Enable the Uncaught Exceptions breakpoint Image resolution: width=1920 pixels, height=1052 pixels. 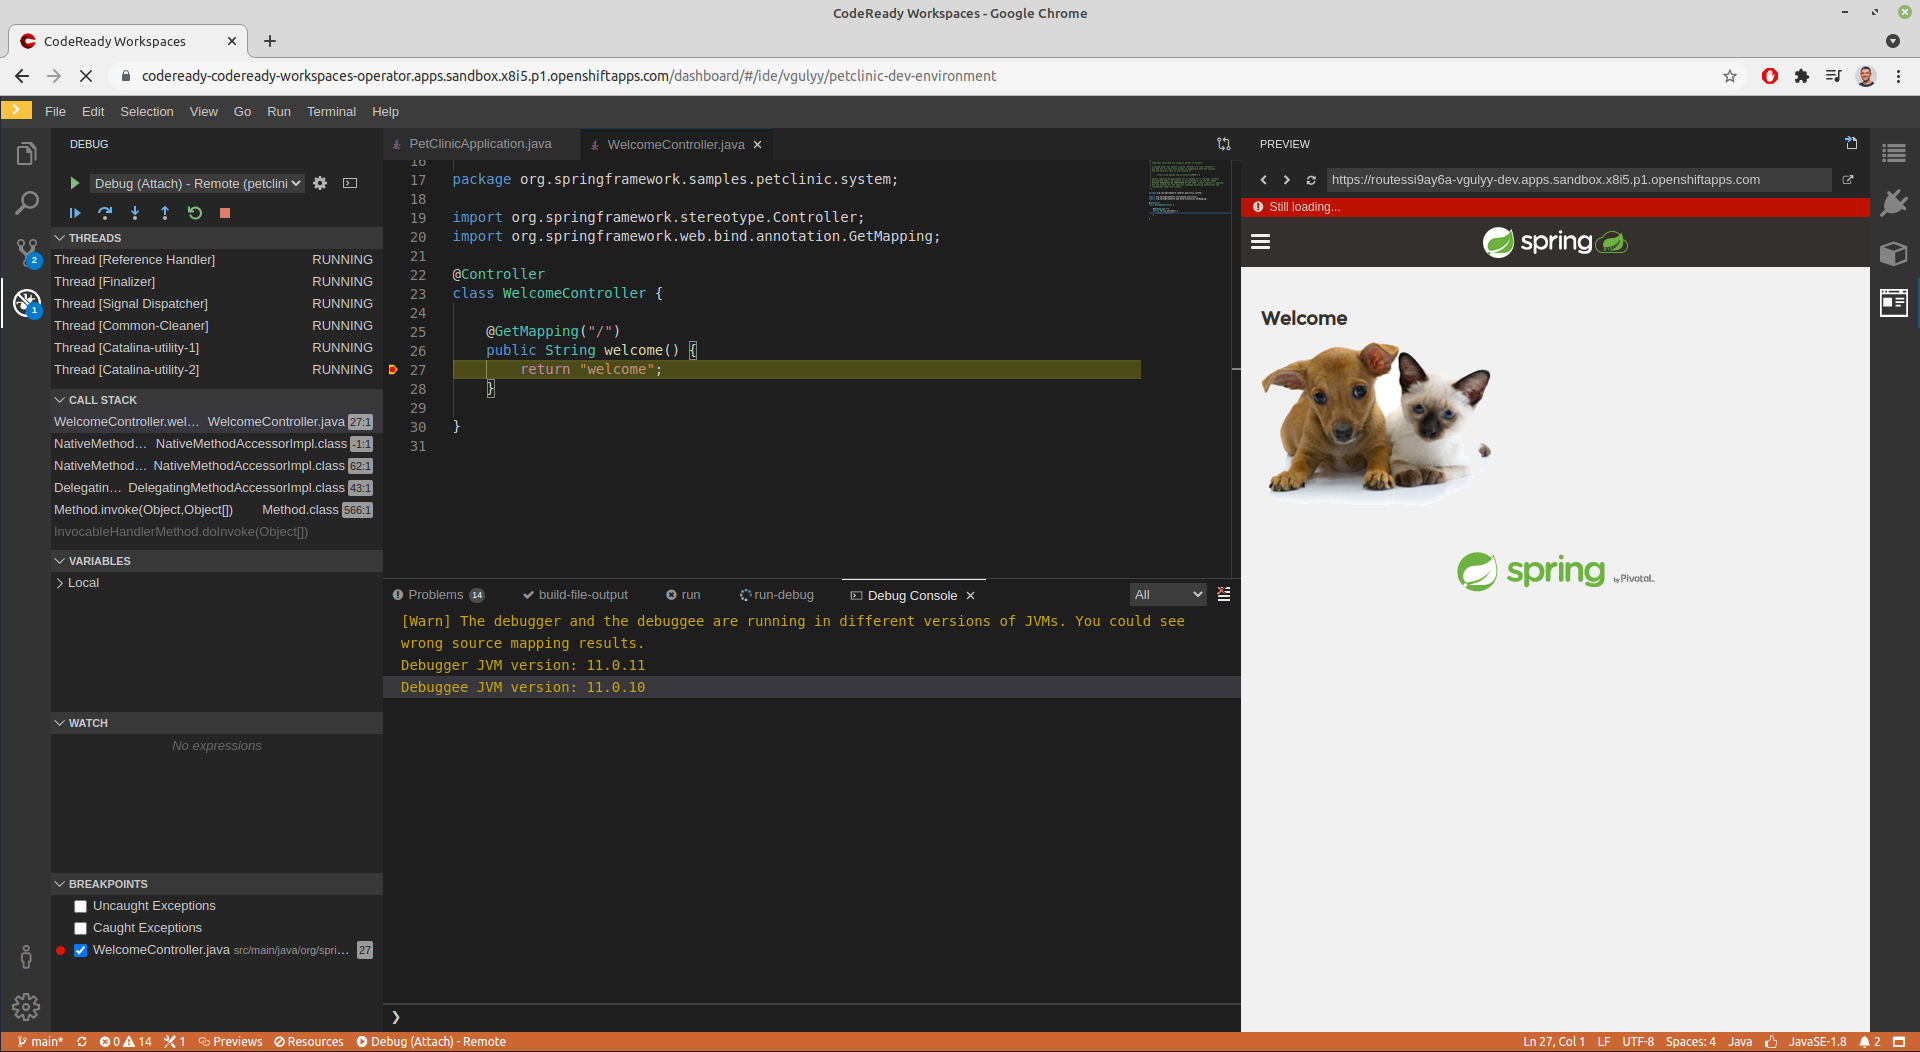pos(80,906)
